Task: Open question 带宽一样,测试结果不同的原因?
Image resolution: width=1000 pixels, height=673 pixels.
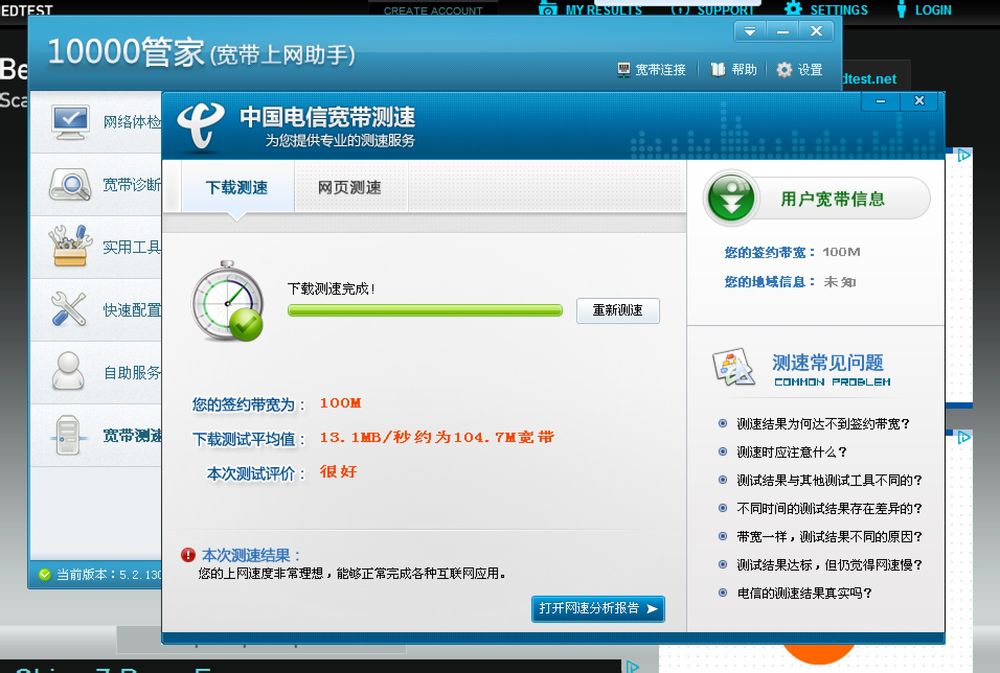Action: 829,536
